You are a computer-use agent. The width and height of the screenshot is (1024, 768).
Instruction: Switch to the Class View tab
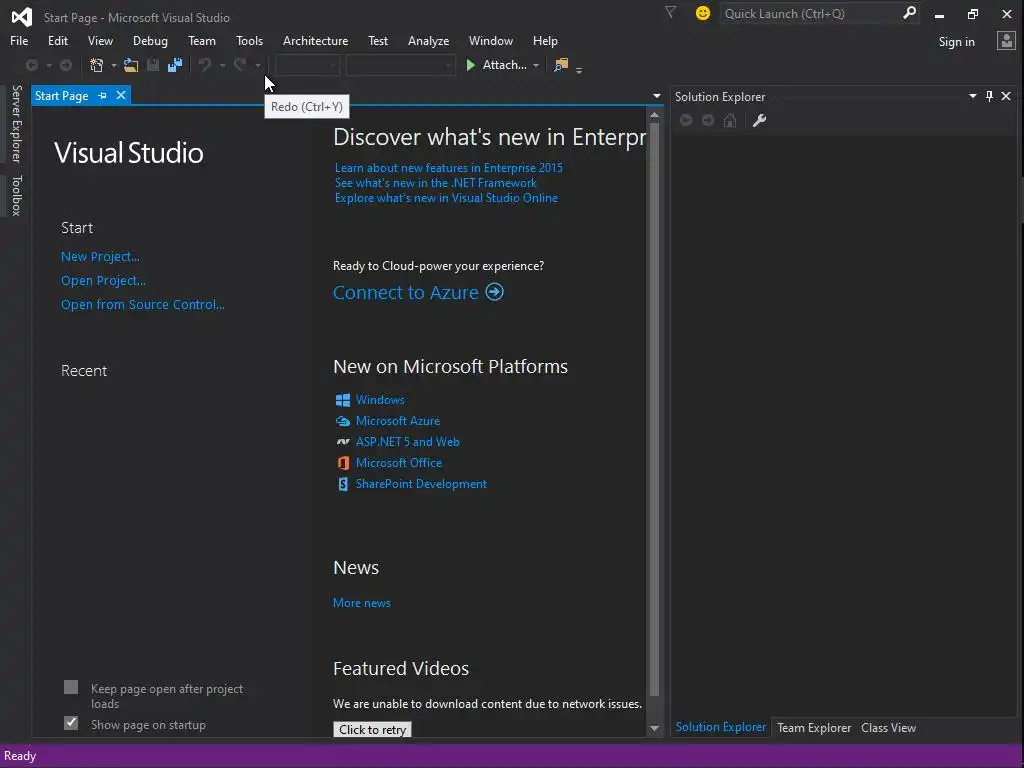pyautogui.click(x=888, y=728)
